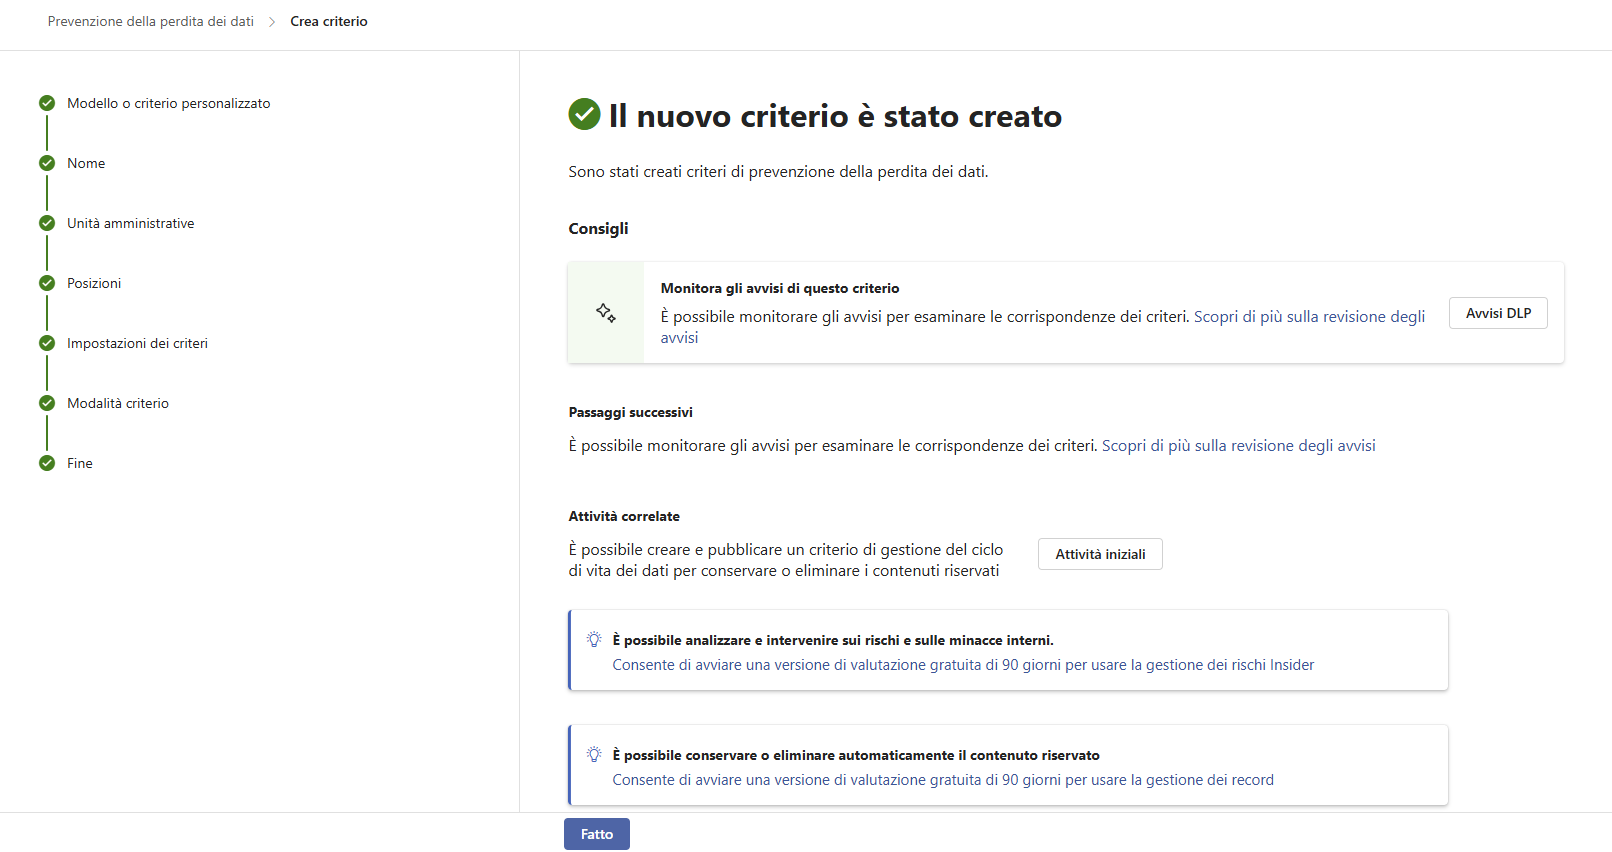The height and width of the screenshot is (852, 1612).
Task: Click lightbulb icon in conservare o eliminare card
Action: click(x=594, y=754)
